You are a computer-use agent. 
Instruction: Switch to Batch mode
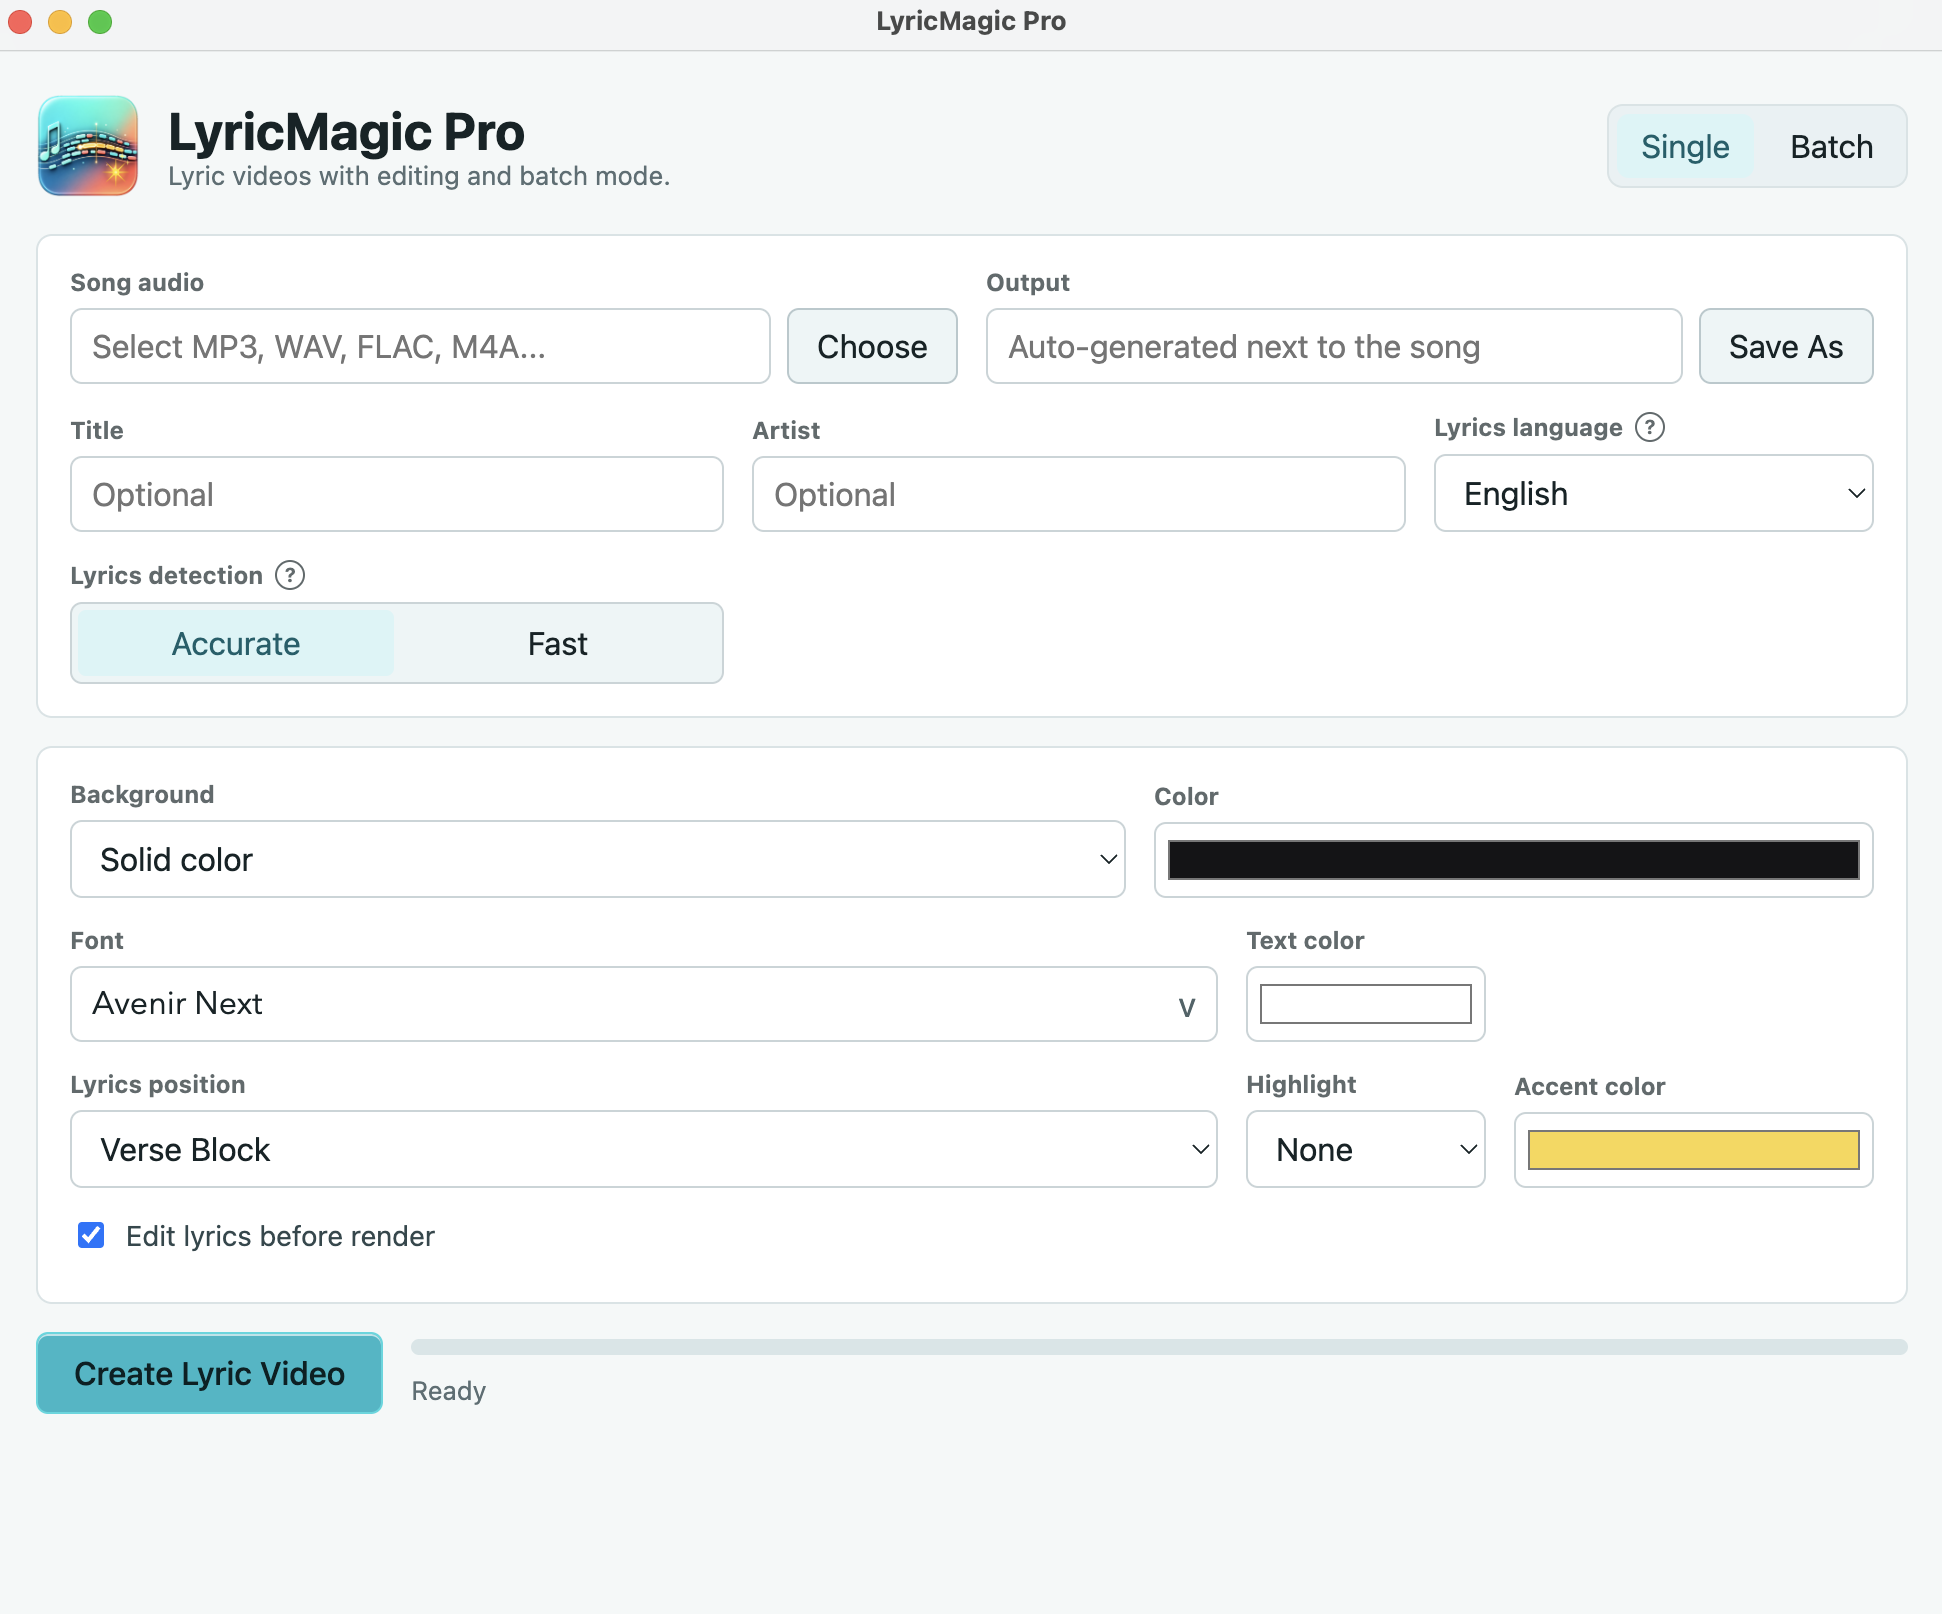(1831, 146)
